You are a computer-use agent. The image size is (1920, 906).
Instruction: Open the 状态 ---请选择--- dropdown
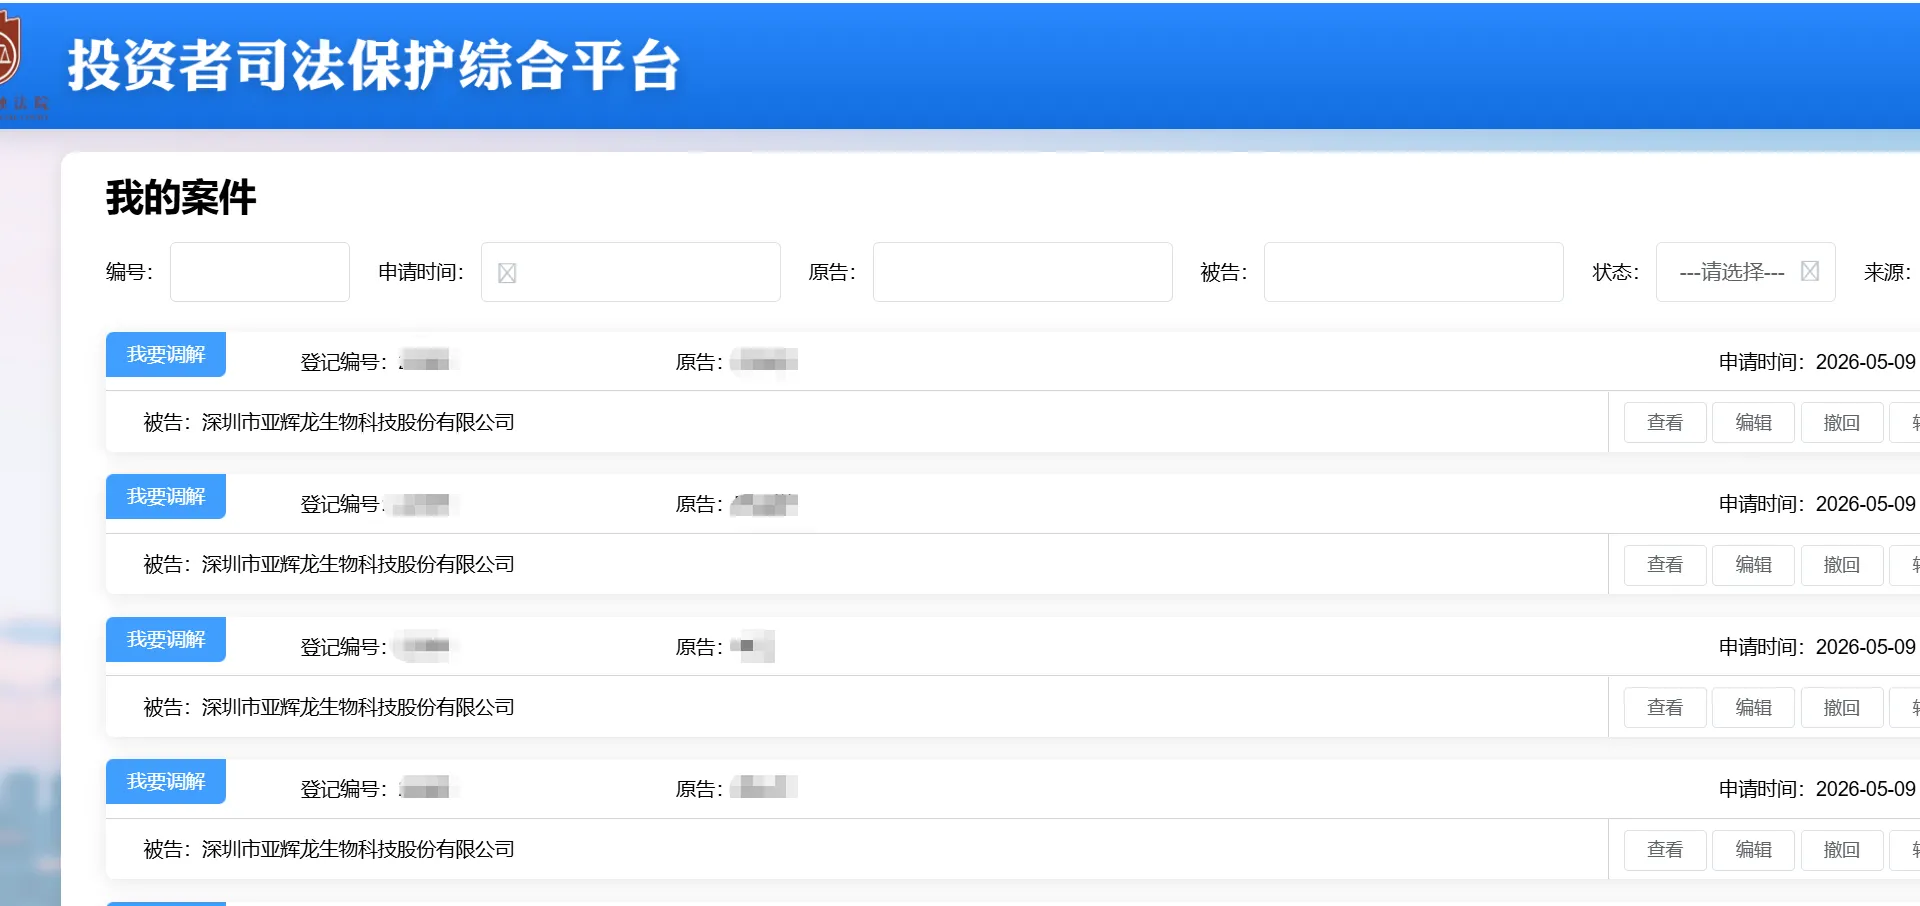[x=1745, y=272]
